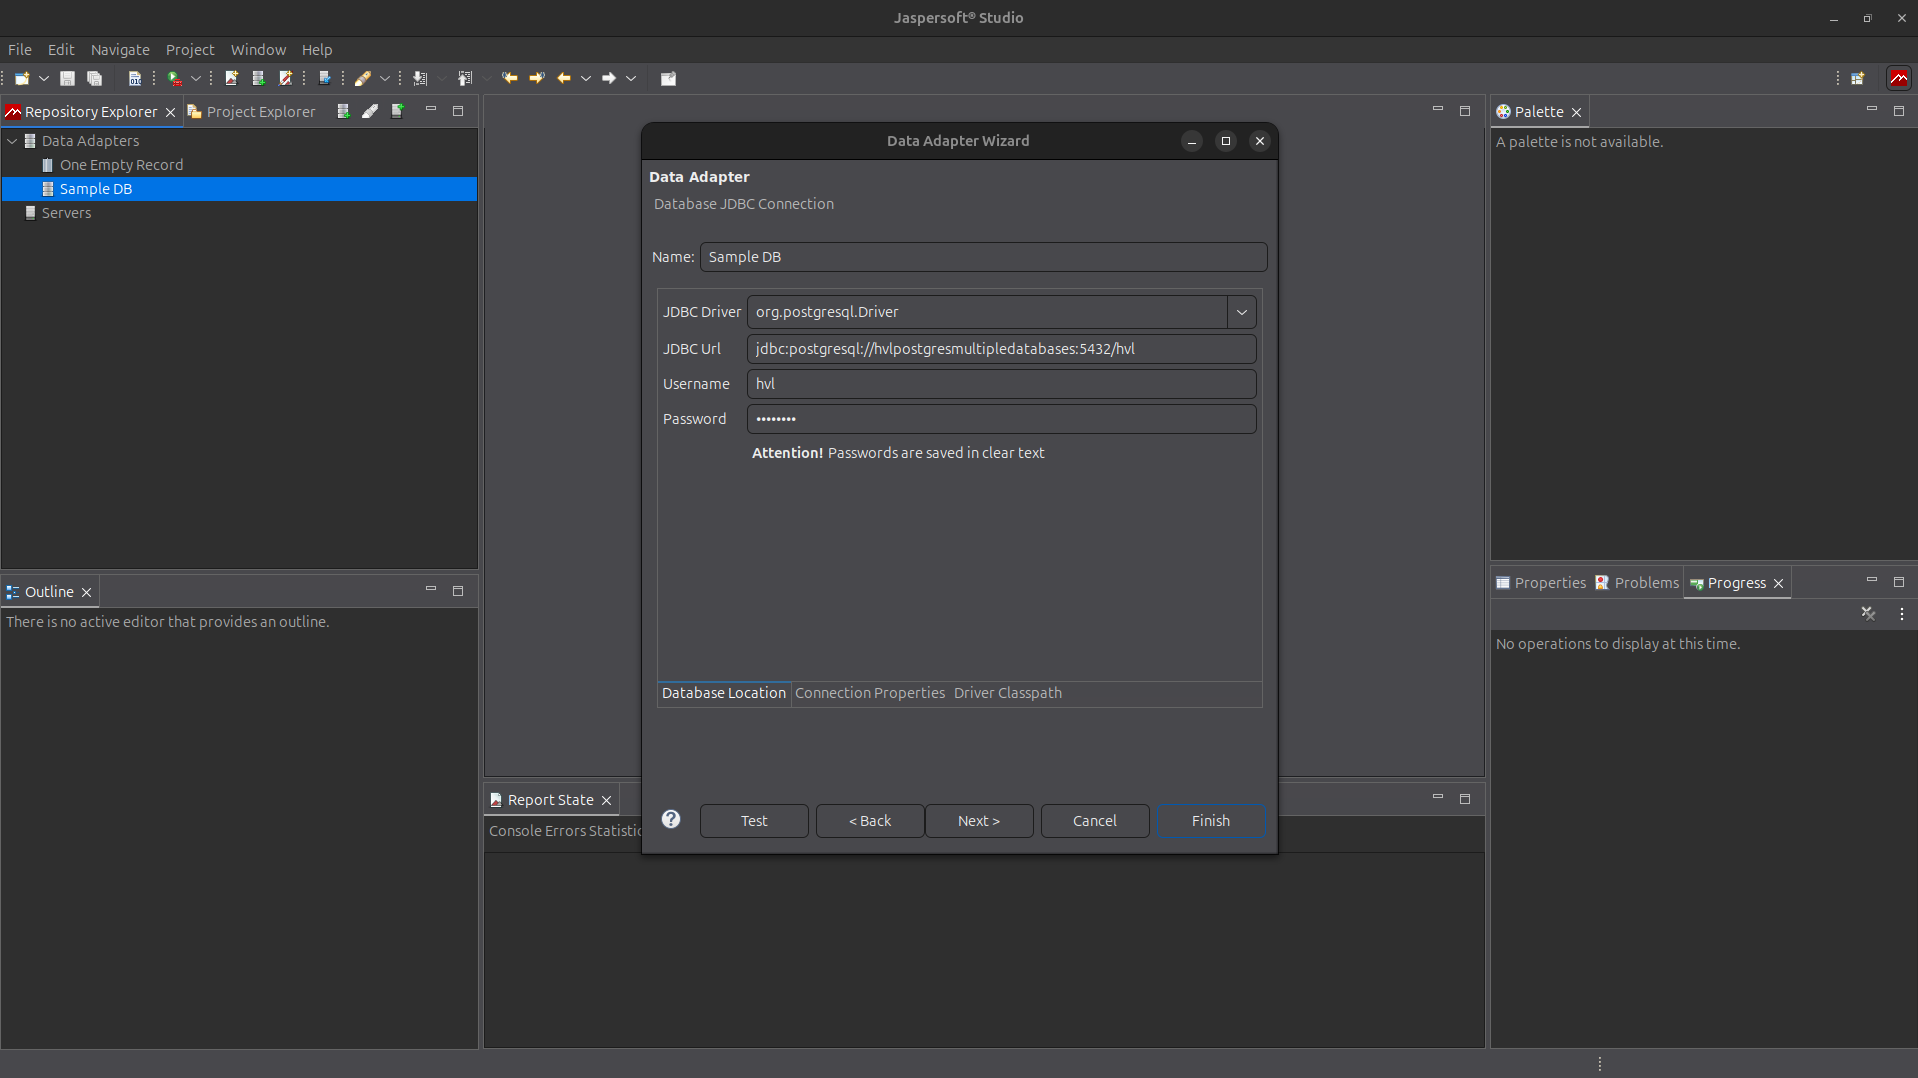Viewport: 1918px width, 1078px height.
Task: Collapse the Data Adapters tree node
Action: (12, 141)
